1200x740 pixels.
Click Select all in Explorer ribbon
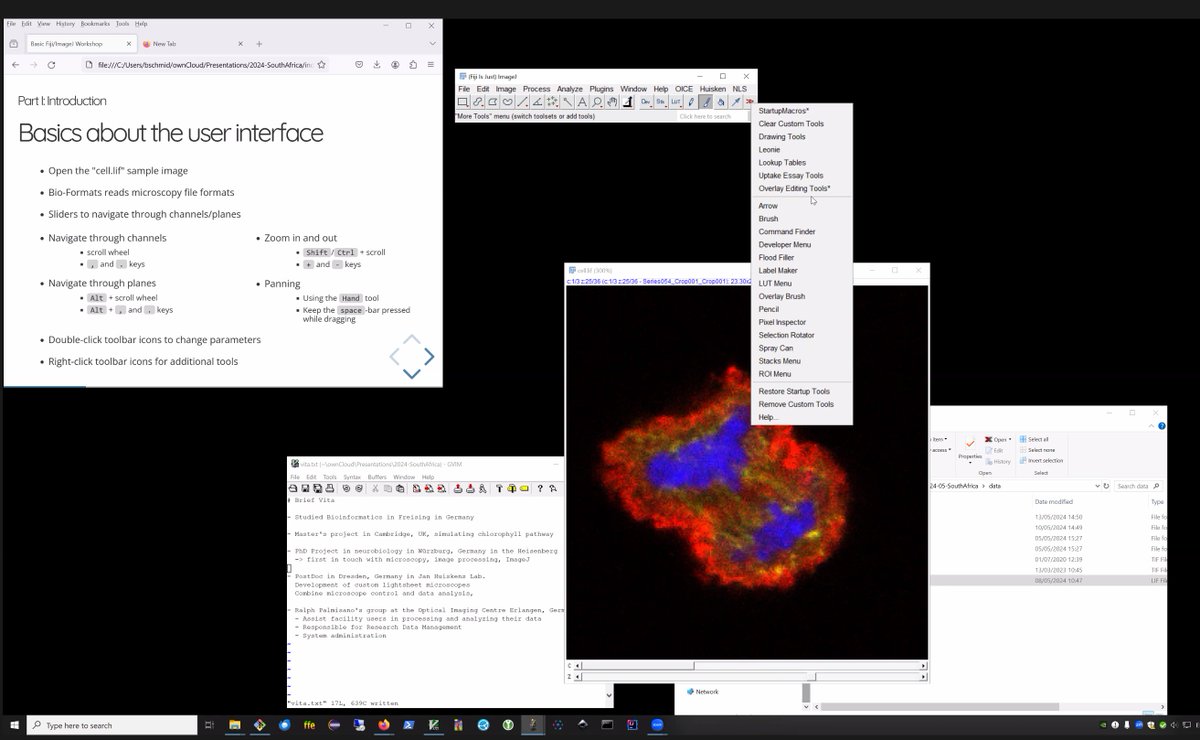click(1035, 439)
